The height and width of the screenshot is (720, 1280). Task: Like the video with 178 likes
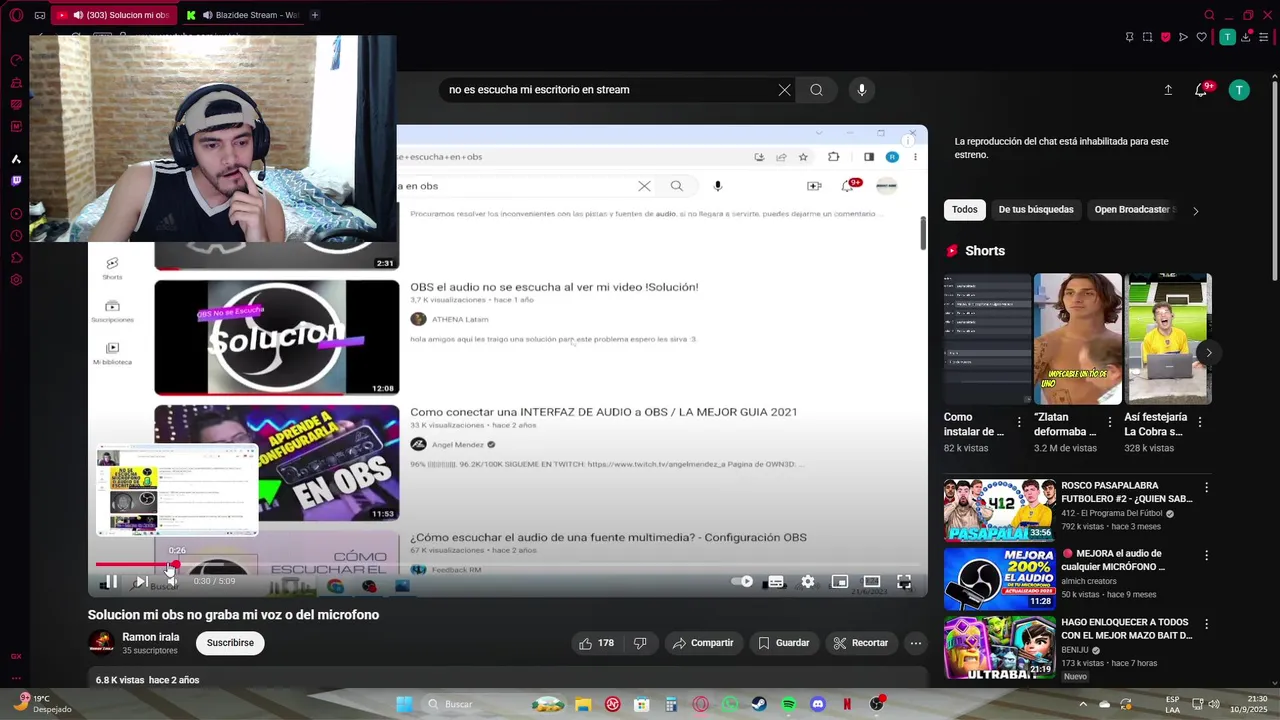click(x=596, y=643)
